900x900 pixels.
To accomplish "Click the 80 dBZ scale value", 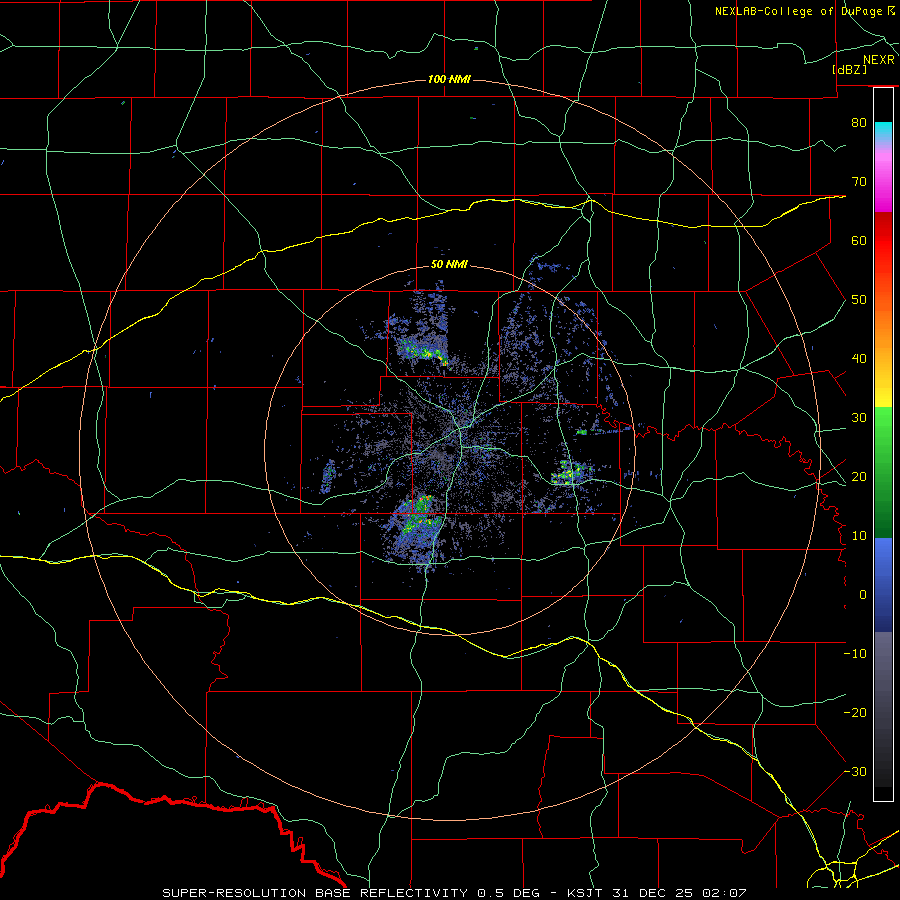I will coord(859,122).
